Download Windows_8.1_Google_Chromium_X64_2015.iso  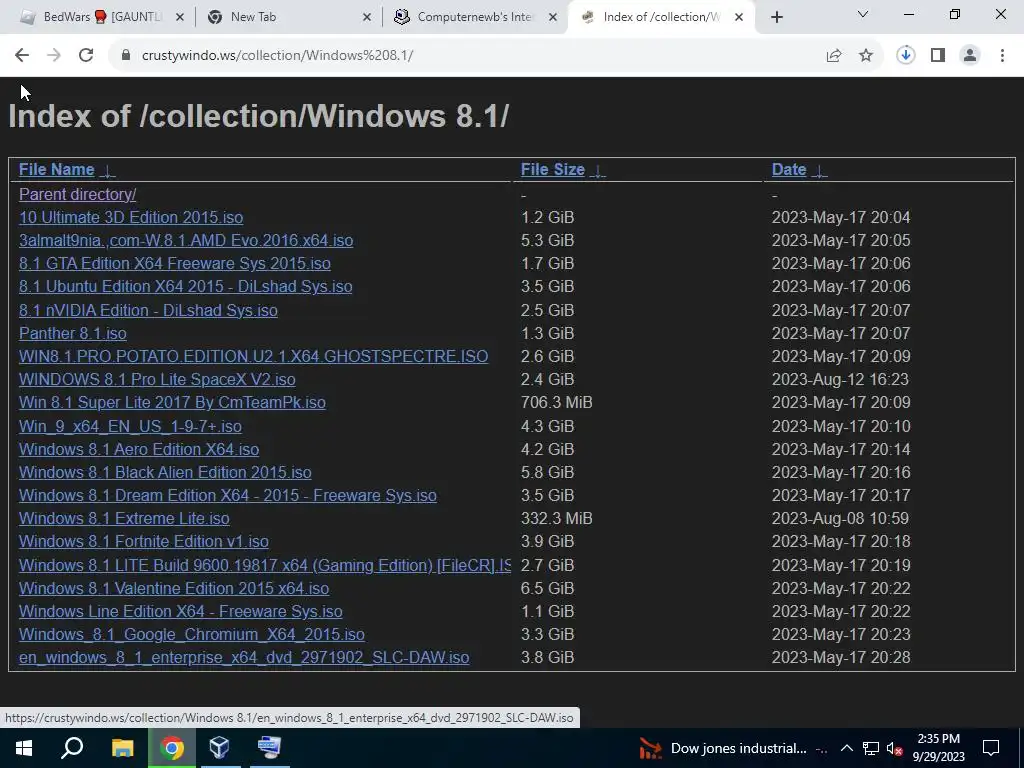pos(192,635)
